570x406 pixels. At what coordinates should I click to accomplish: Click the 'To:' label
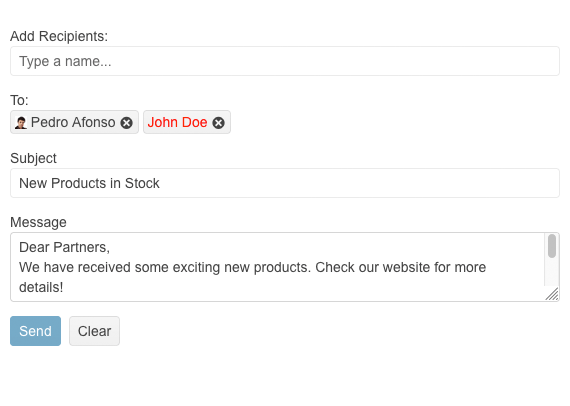point(19,100)
